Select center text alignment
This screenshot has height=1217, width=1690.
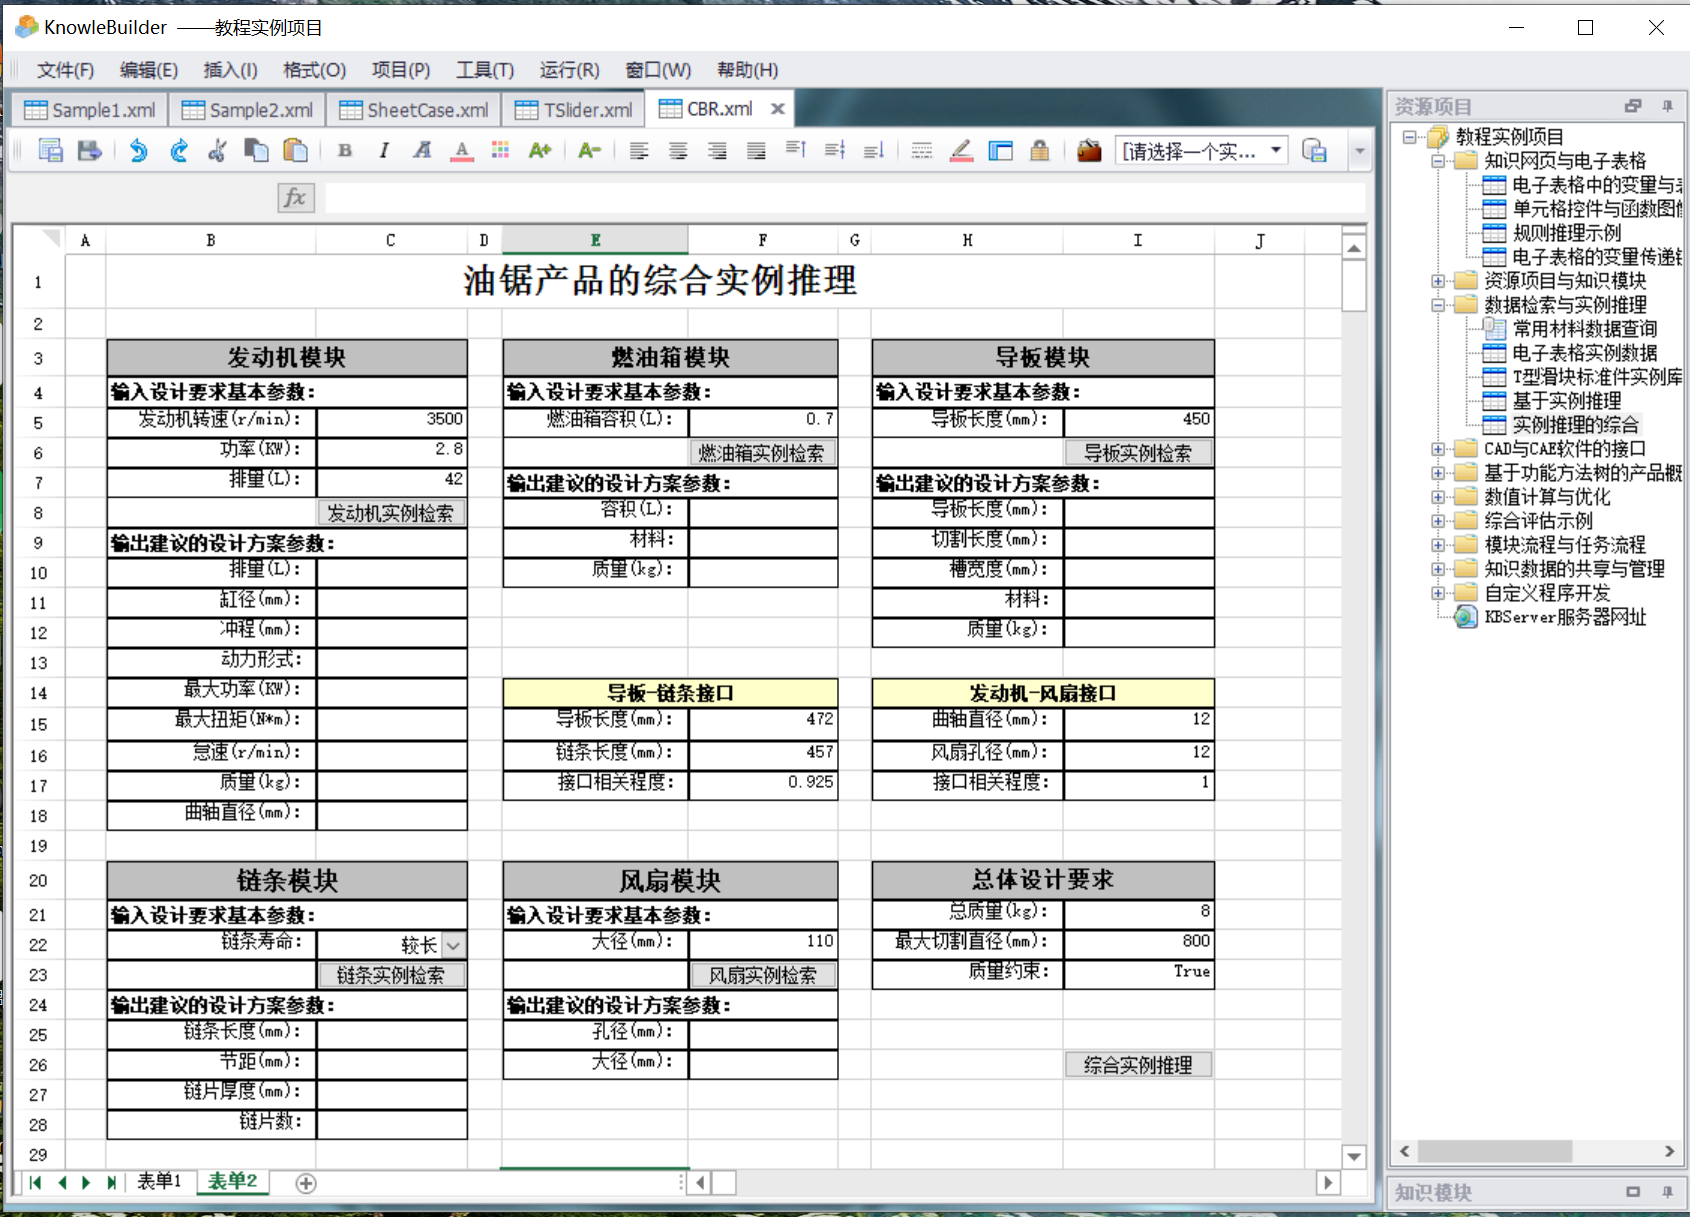coord(678,151)
